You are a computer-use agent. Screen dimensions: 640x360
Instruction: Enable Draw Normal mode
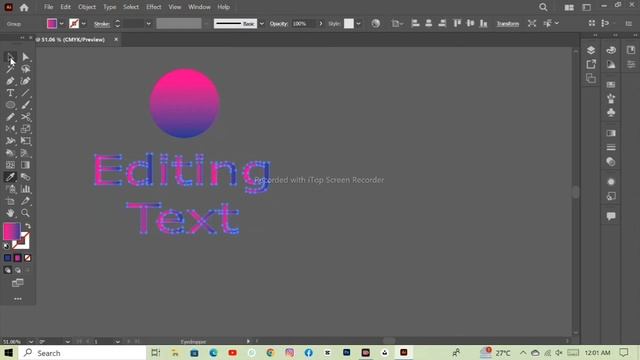click(x=7, y=270)
